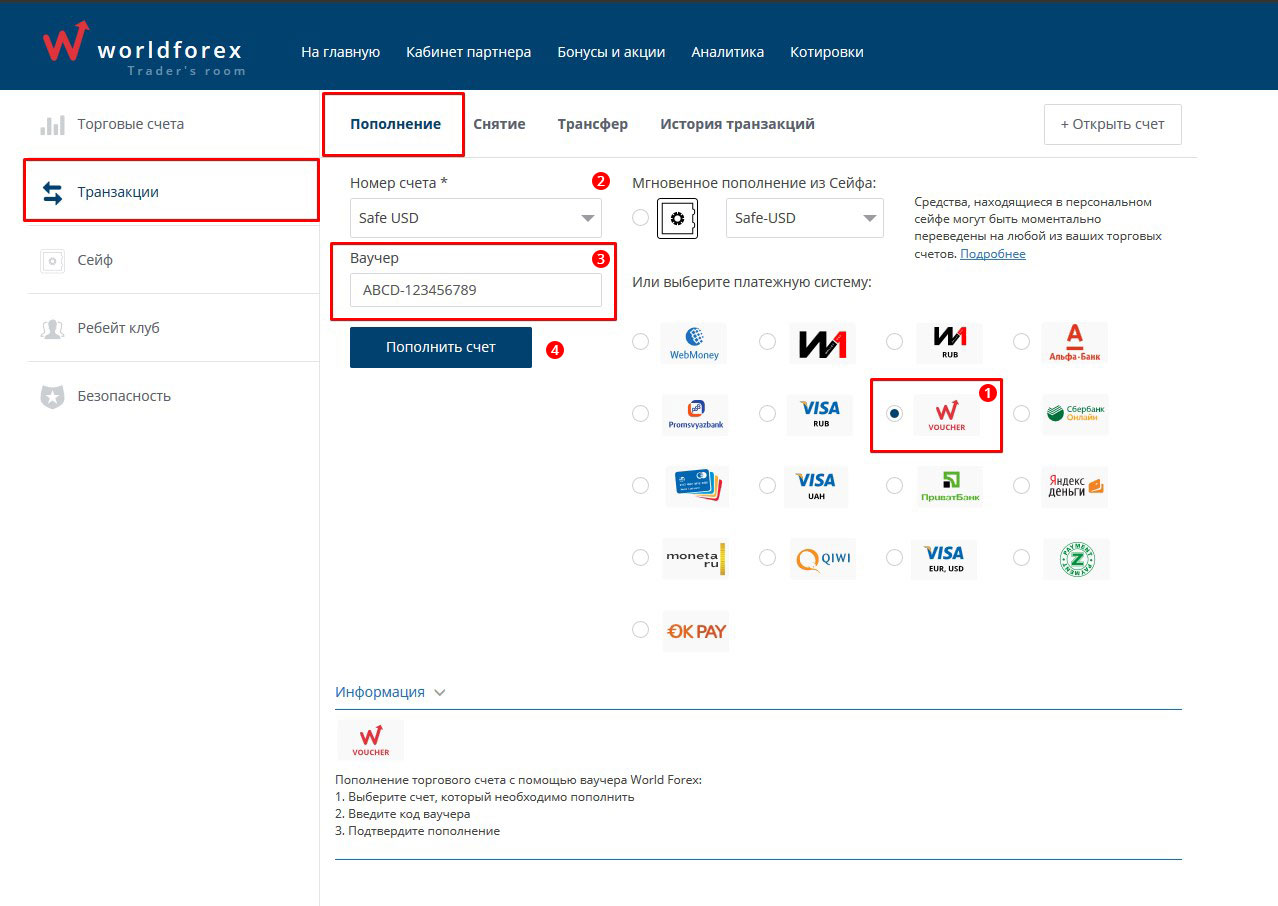This screenshot has height=906, width=1278.
Task: Click the ПриватБанк logo
Action: click(x=950, y=486)
